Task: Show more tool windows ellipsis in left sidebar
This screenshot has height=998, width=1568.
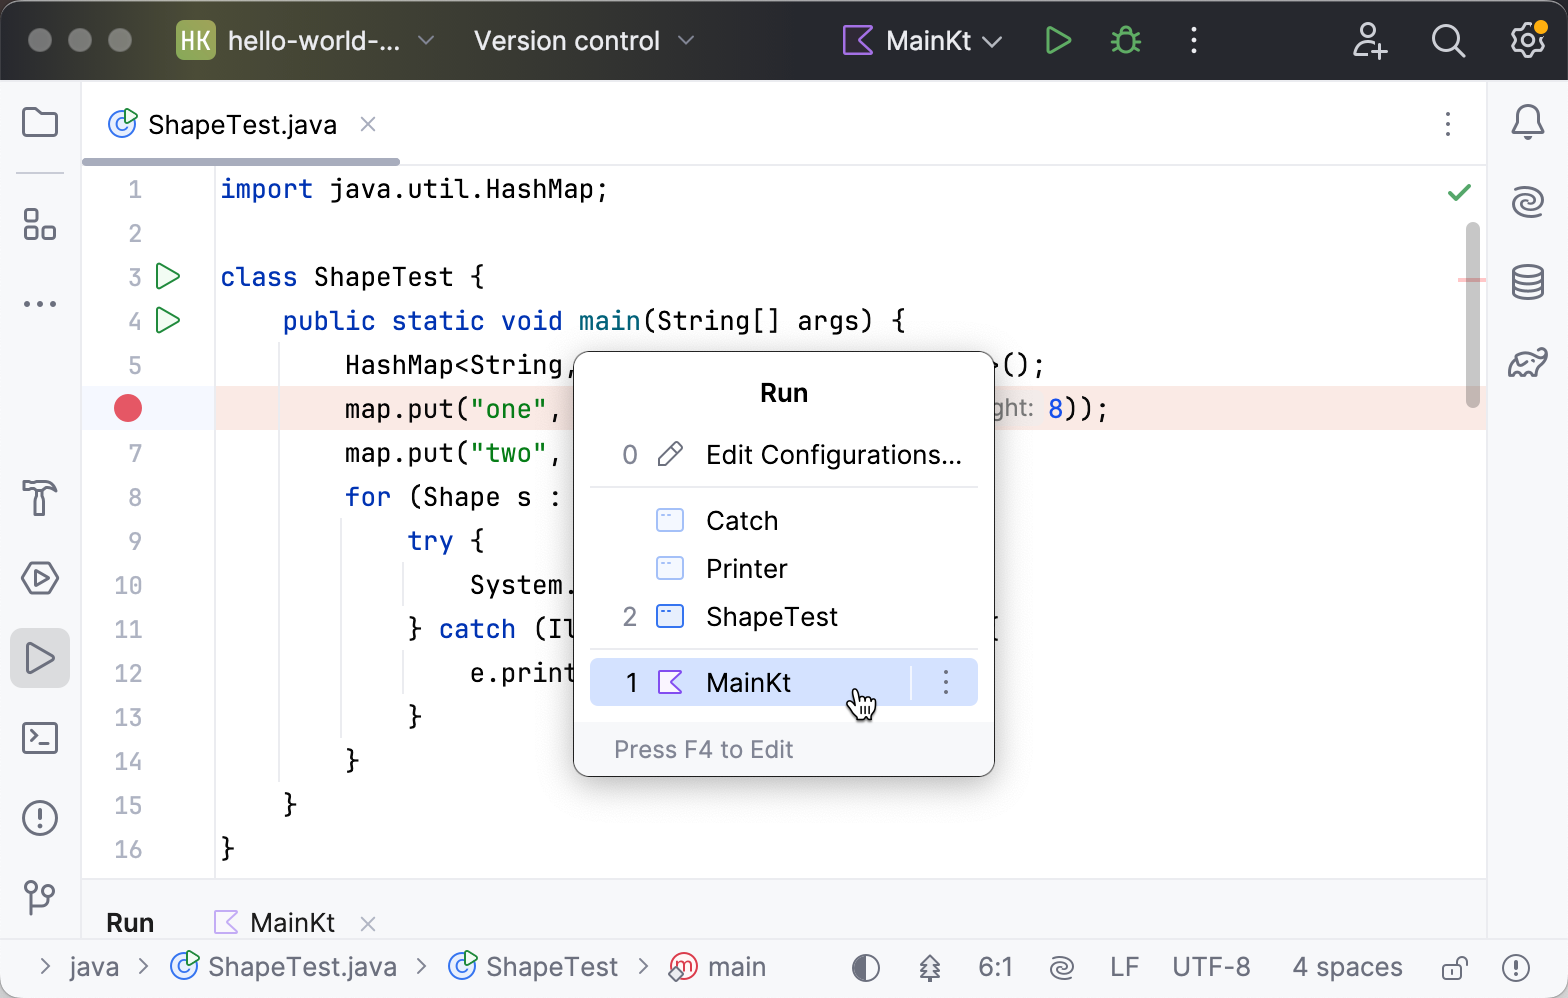Action: click(x=40, y=304)
